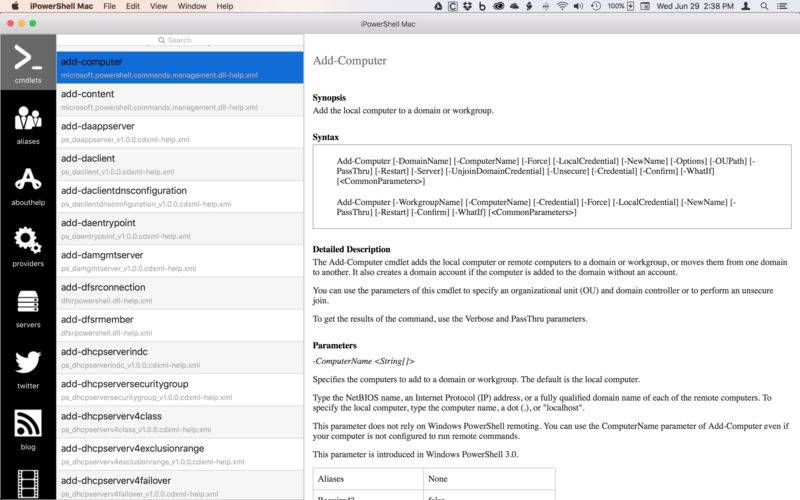
Task: Open the Notification Center icon
Action: pyautogui.click(x=782, y=6)
